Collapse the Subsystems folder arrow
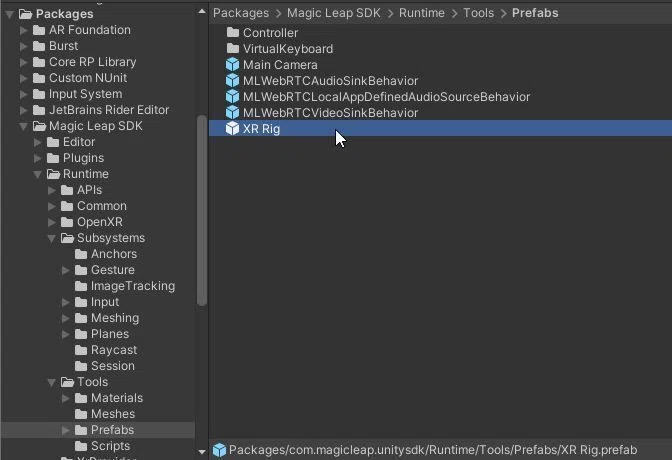 (51, 238)
